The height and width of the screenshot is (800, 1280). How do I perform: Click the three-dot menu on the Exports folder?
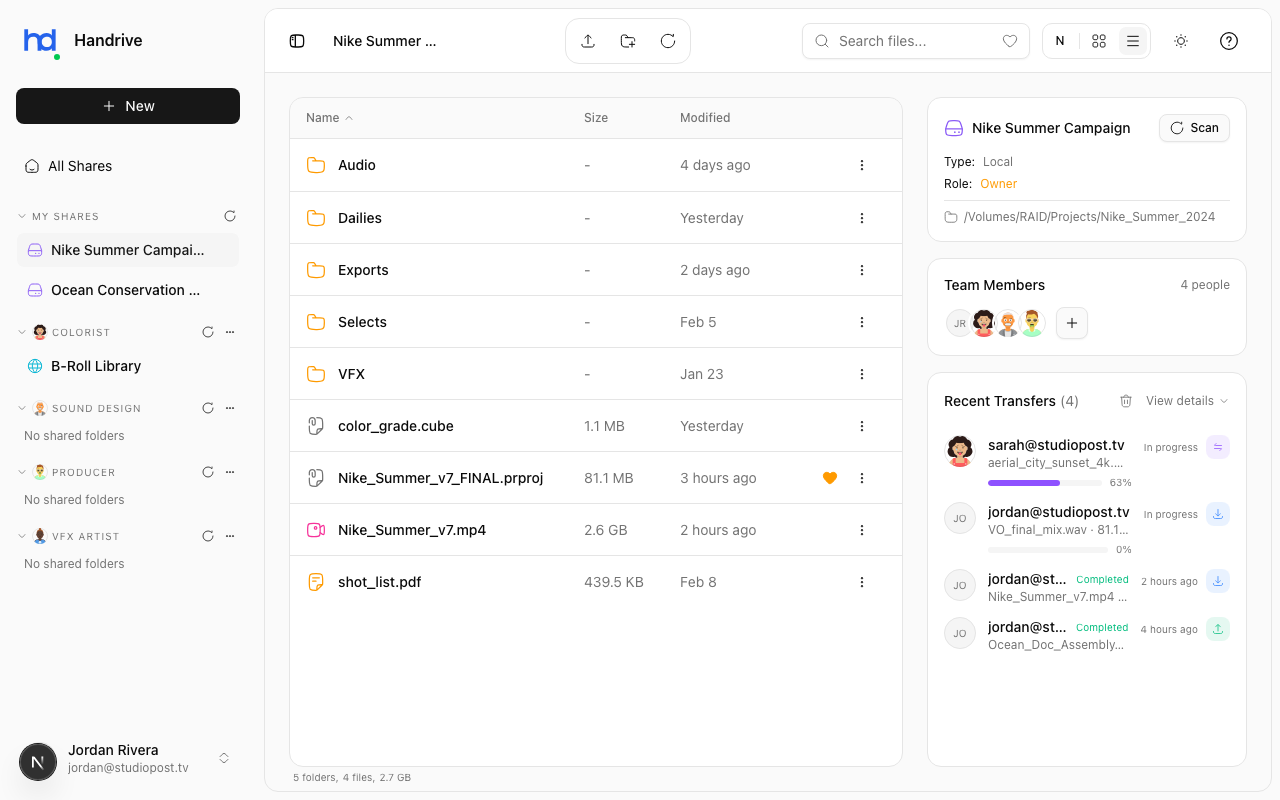click(x=862, y=269)
